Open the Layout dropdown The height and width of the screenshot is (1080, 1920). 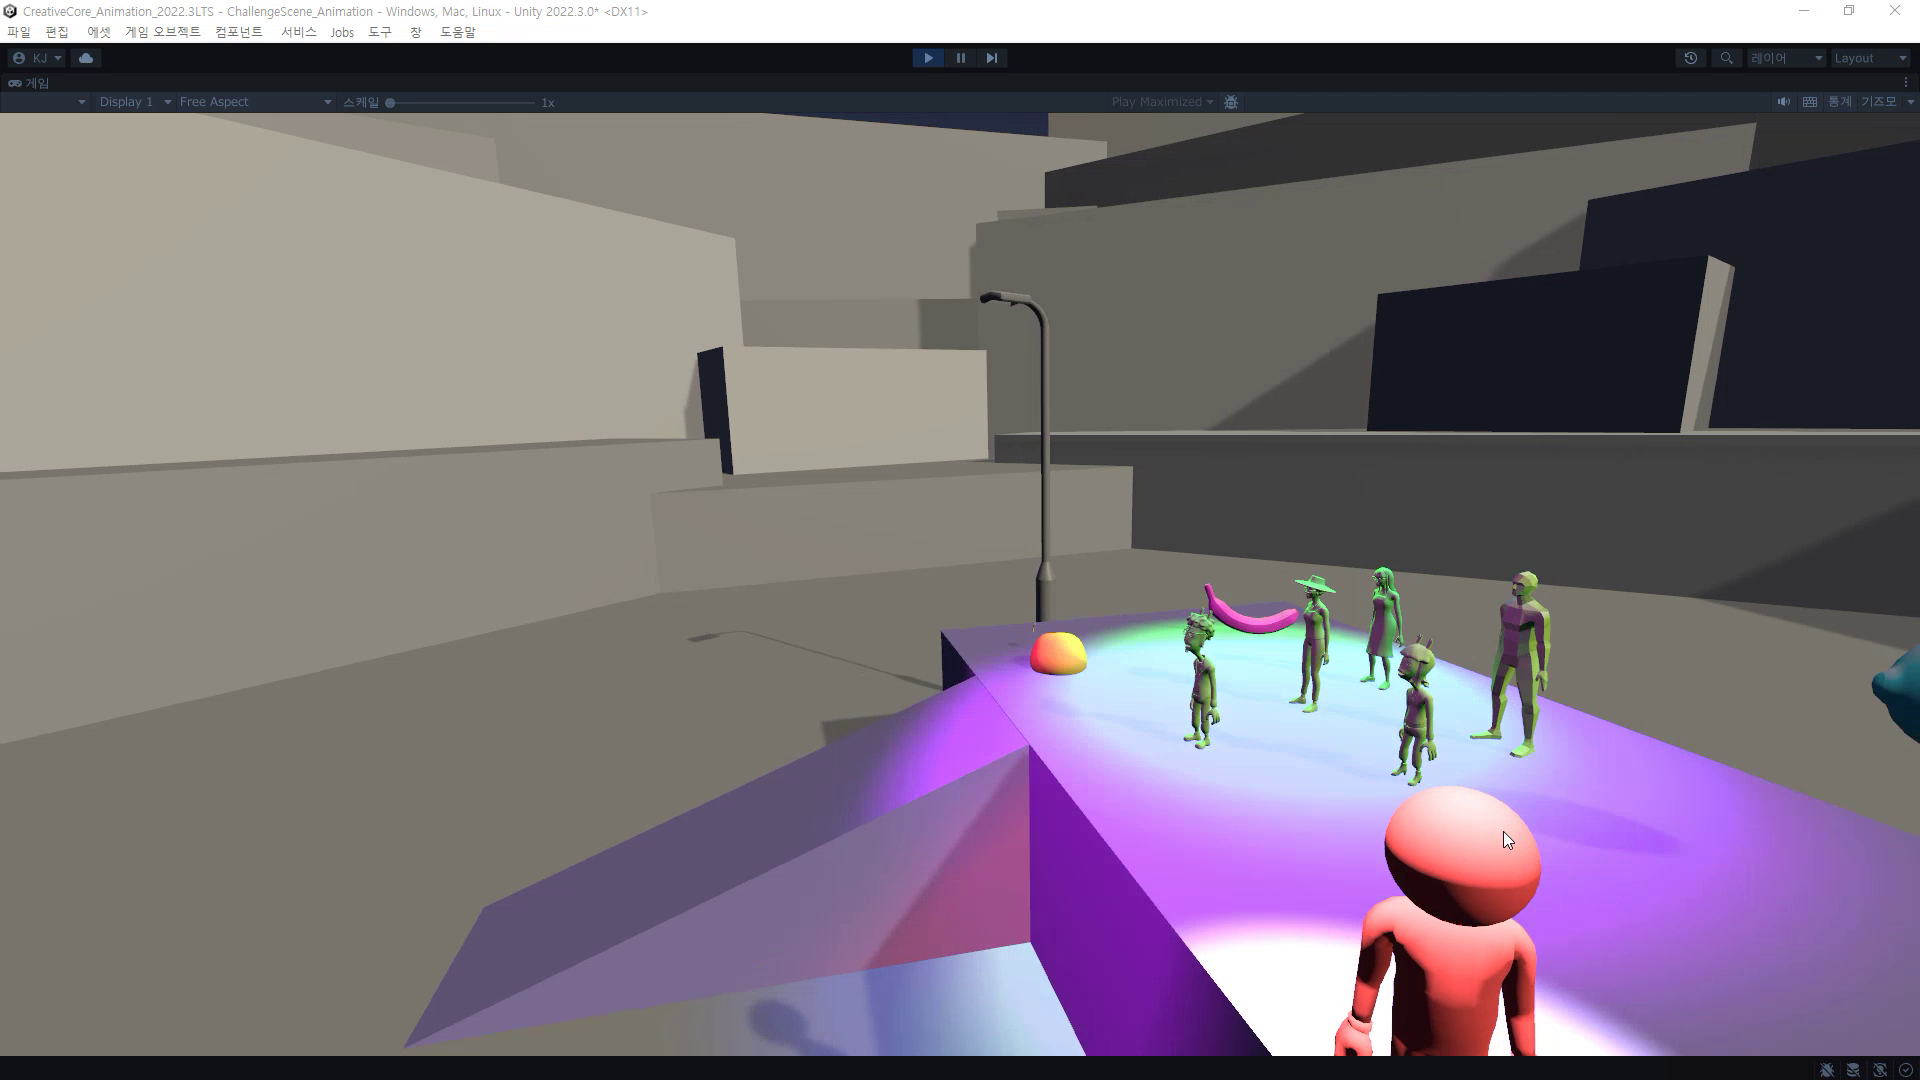pos(1868,58)
